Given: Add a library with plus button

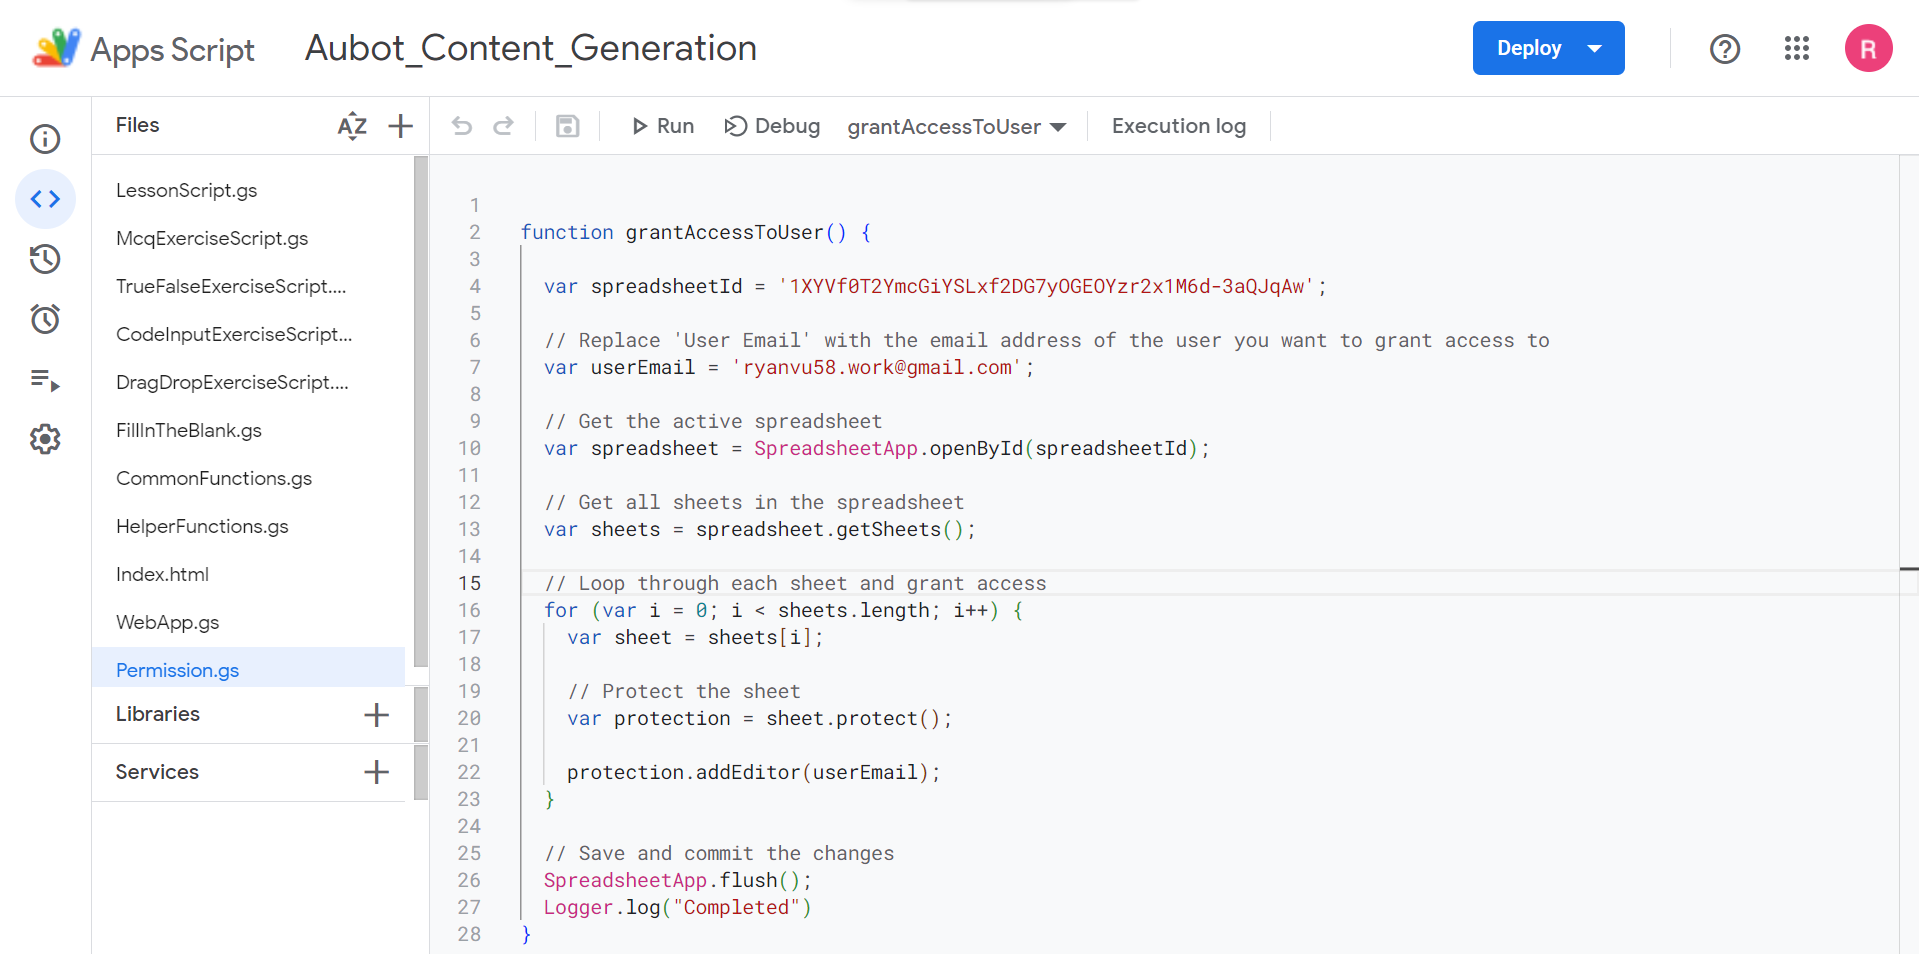Looking at the screenshot, I should click(x=376, y=714).
